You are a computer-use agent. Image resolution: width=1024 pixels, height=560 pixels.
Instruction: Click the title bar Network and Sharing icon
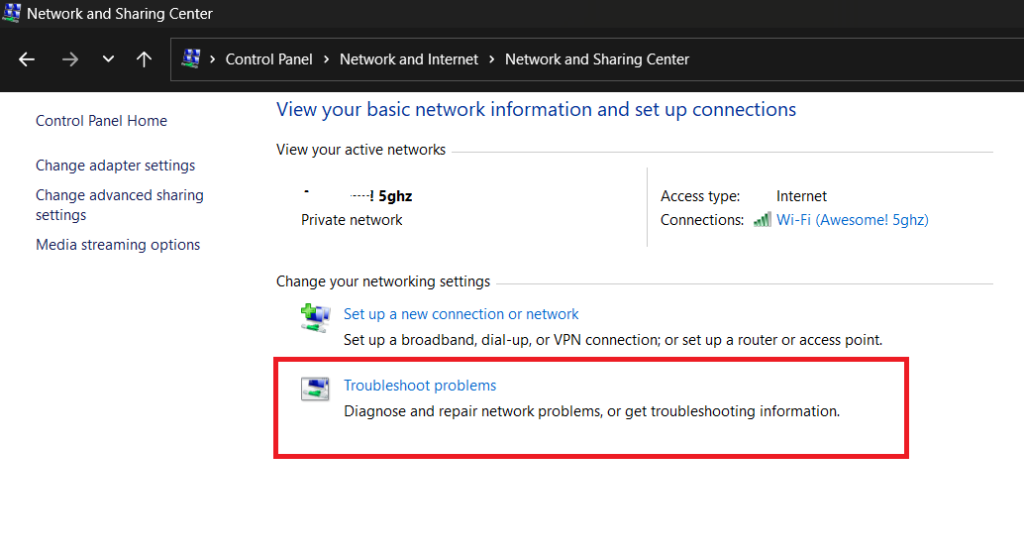[x=12, y=14]
